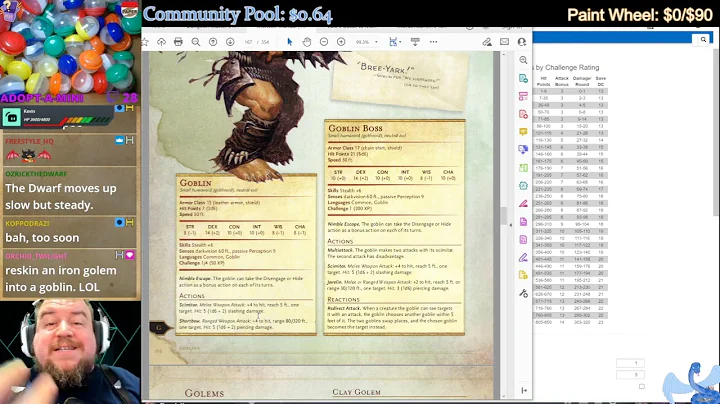Screen dimensions: 720x404
Task: Send the file by email envelope icon
Action: click(504, 42)
